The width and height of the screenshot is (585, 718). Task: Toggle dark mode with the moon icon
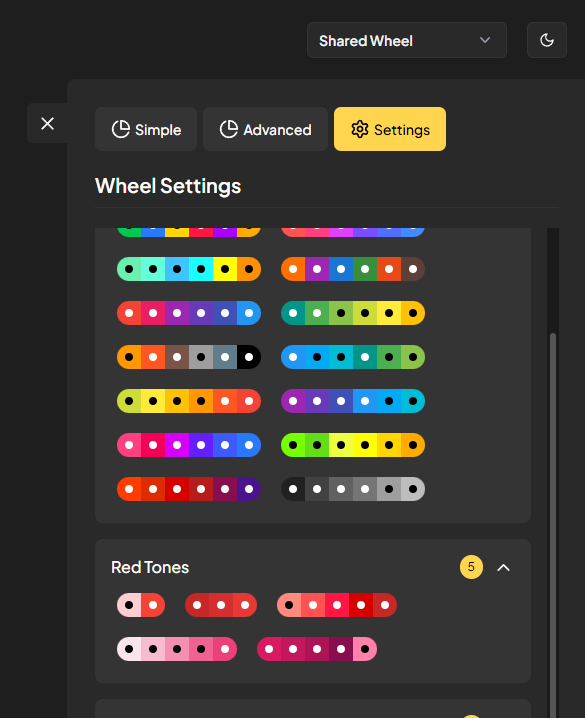click(x=547, y=40)
